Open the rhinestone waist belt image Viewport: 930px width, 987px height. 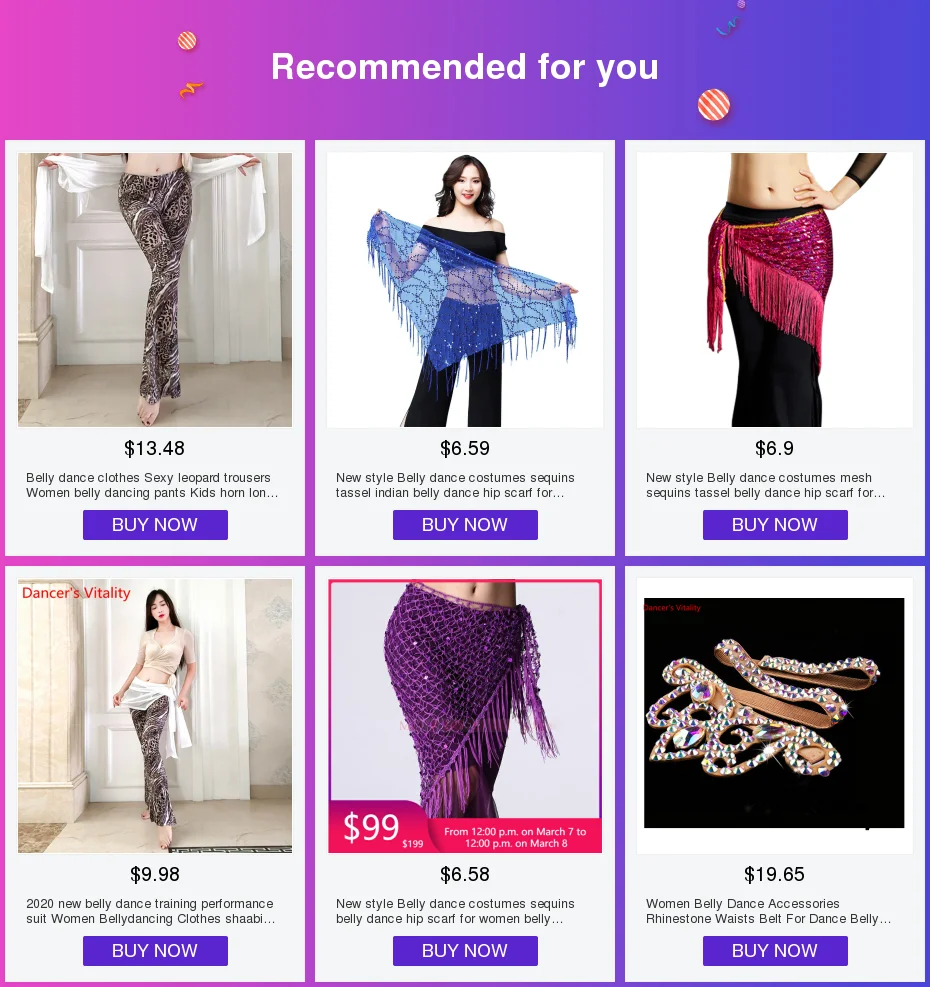[774, 716]
